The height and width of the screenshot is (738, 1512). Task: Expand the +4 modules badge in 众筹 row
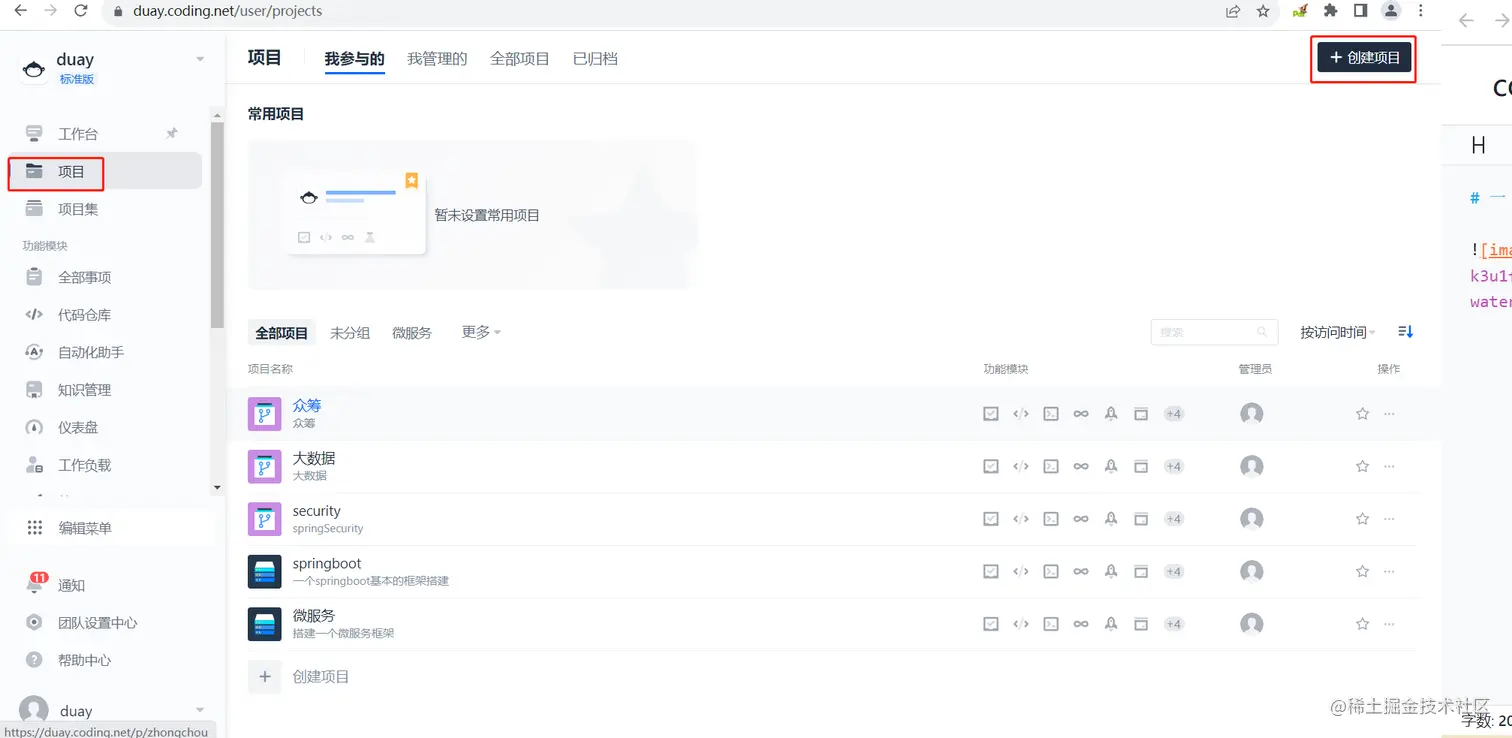pyautogui.click(x=1174, y=413)
